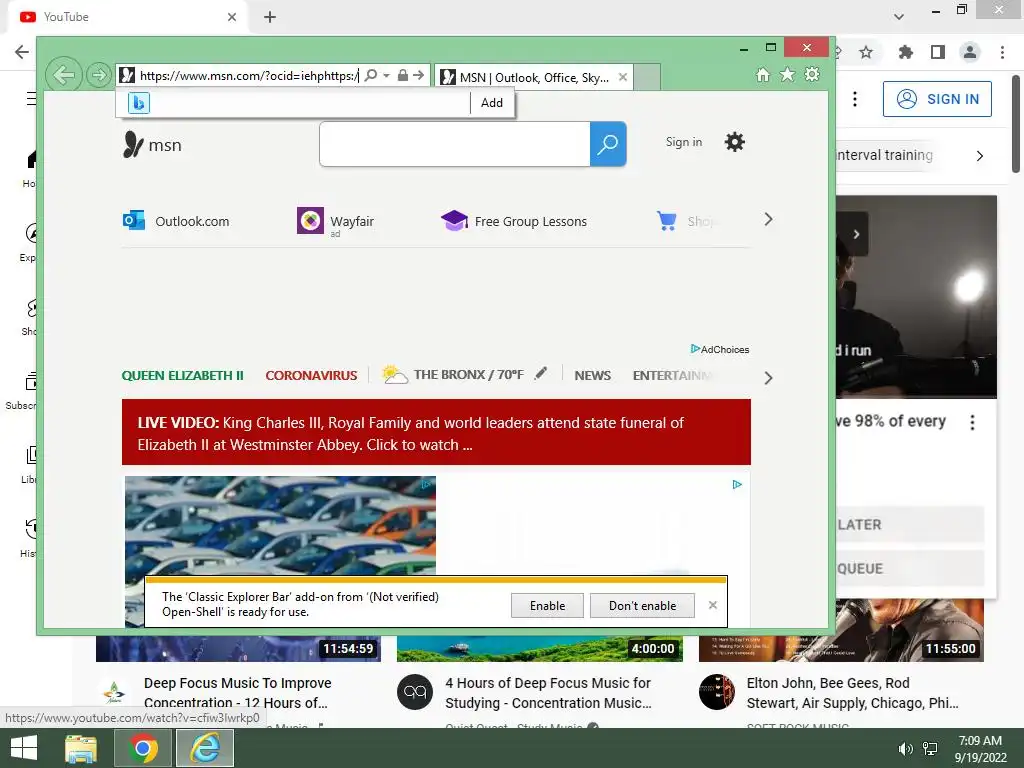The image size is (1024, 768).
Task: Select the YouTube tab in Chrome
Action: (128, 17)
